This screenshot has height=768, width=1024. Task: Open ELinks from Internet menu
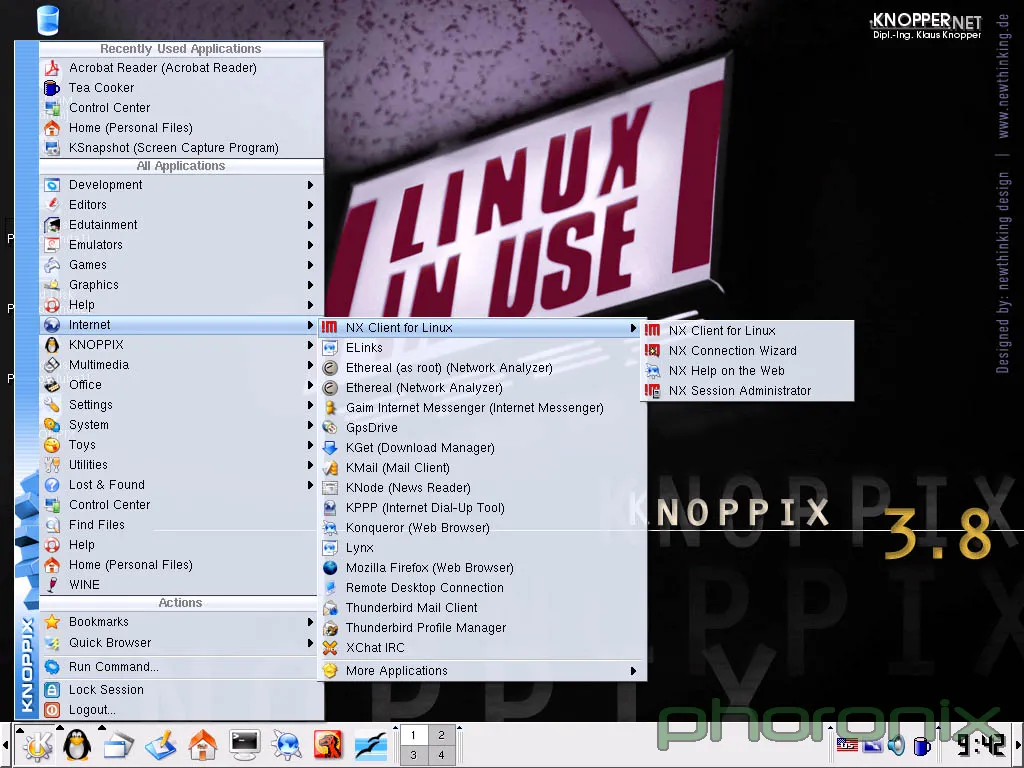pyautogui.click(x=482, y=348)
